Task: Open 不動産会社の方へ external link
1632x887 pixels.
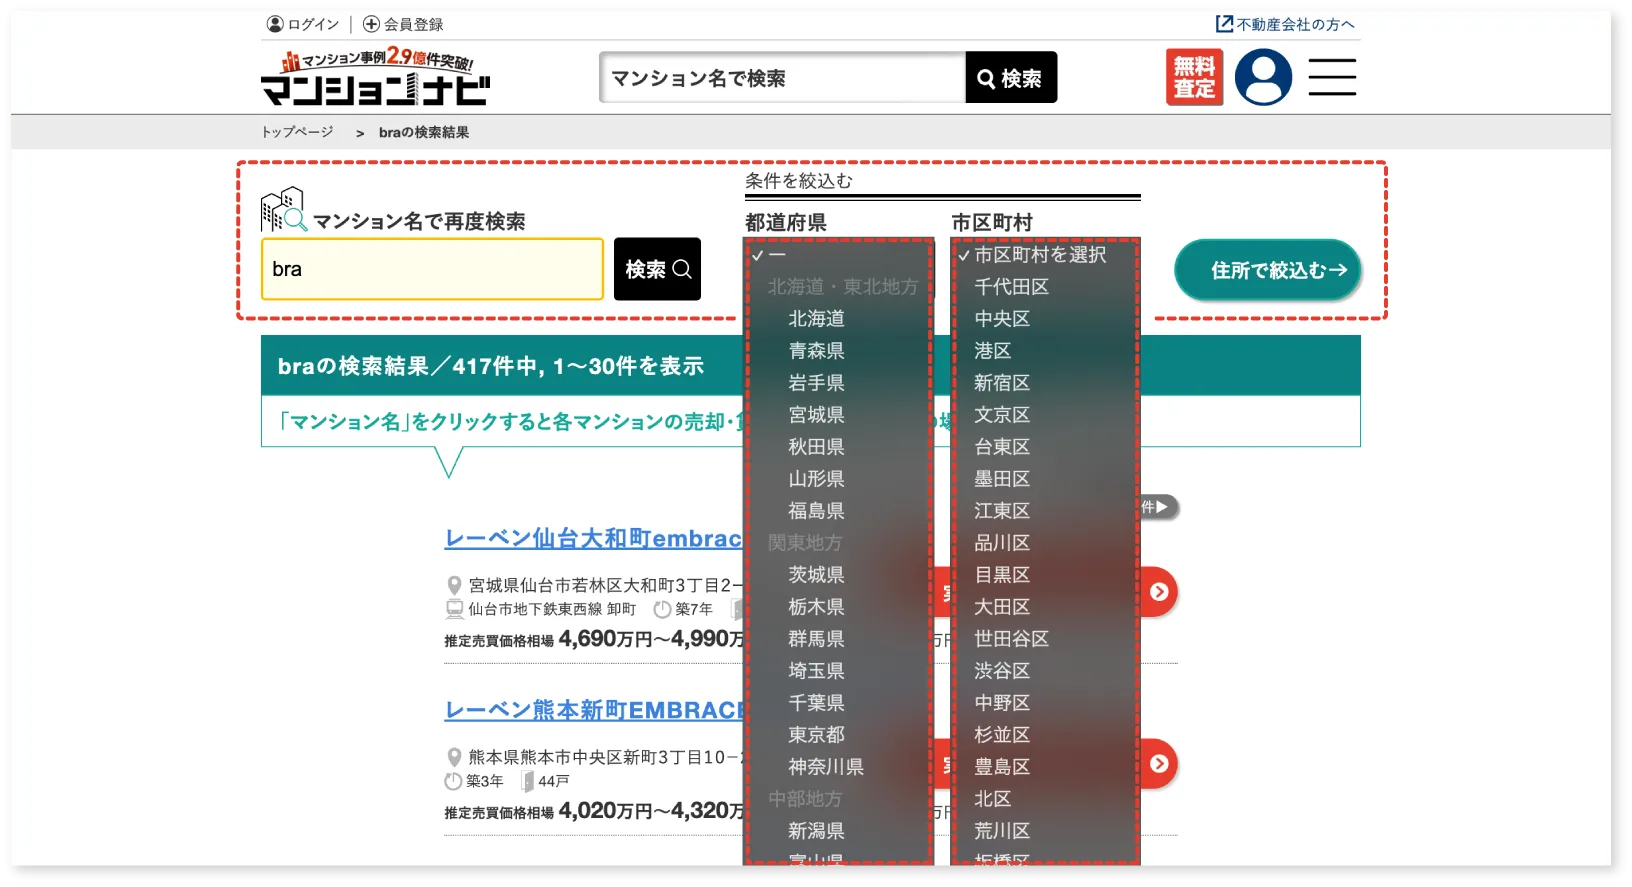Action: tap(1285, 24)
